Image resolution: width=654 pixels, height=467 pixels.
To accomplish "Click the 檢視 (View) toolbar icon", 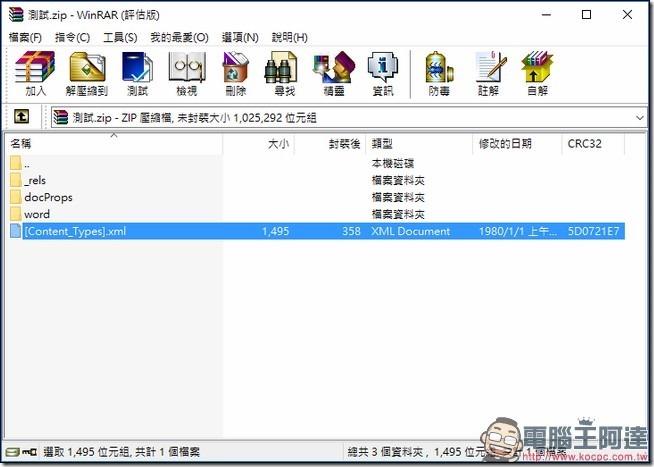I will (x=186, y=73).
